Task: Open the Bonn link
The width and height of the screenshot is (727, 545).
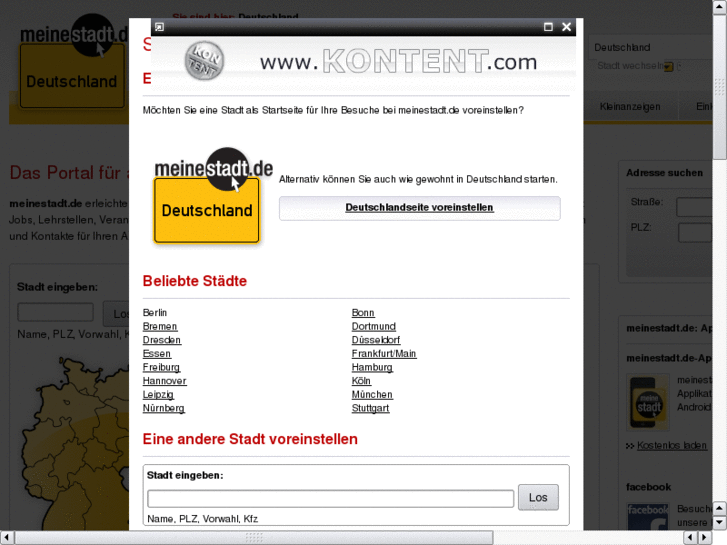Action: 363,313
